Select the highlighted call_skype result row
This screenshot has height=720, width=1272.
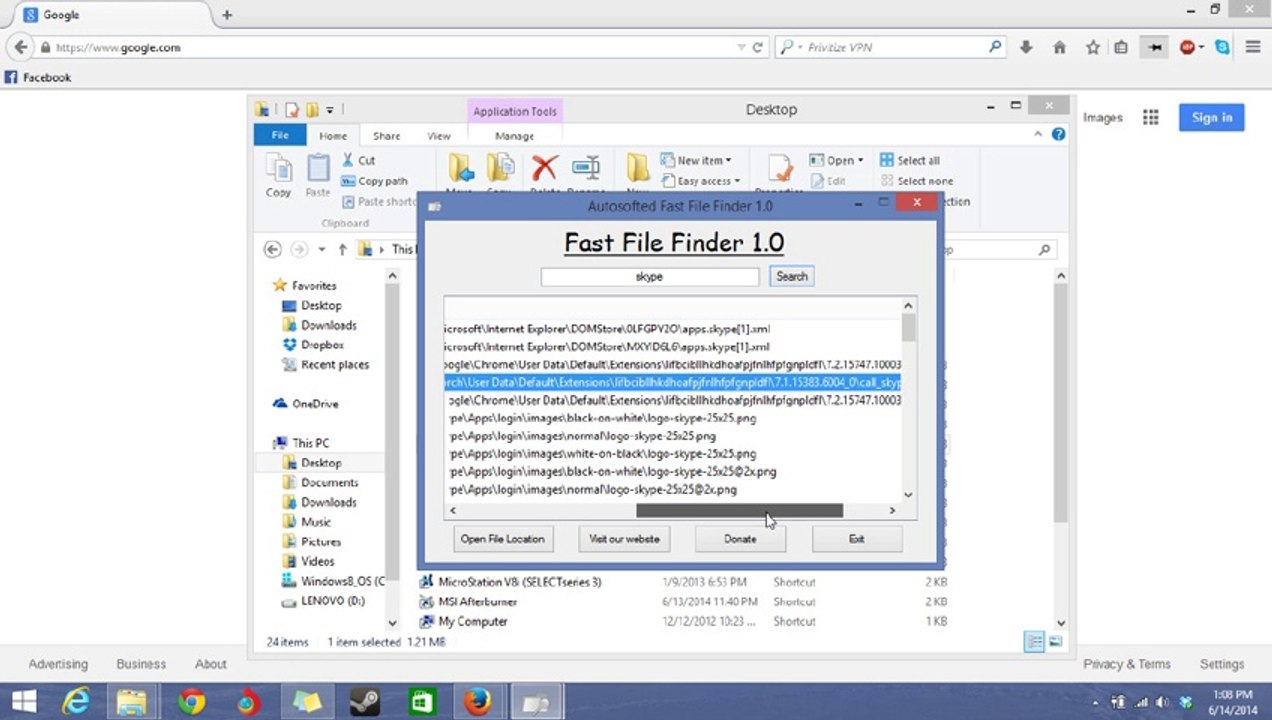click(673, 382)
